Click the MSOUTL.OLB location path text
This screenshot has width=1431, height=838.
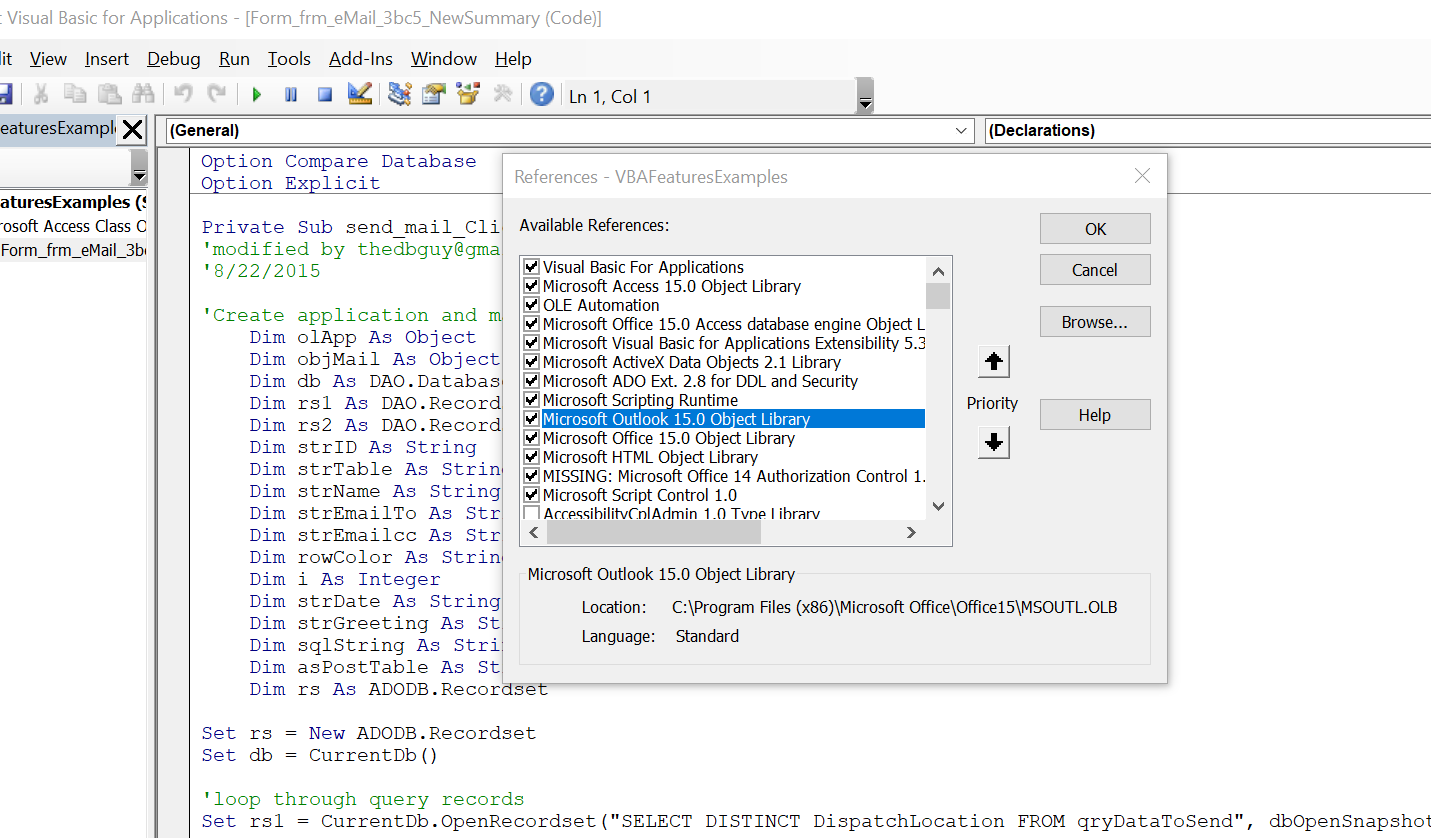[x=894, y=607]
